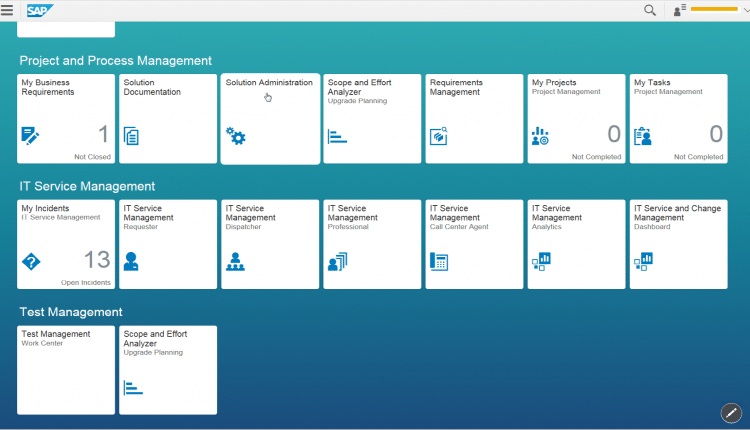750x430 pixels.
Task: Open the search magnifier icon
Action: [650, 10]
